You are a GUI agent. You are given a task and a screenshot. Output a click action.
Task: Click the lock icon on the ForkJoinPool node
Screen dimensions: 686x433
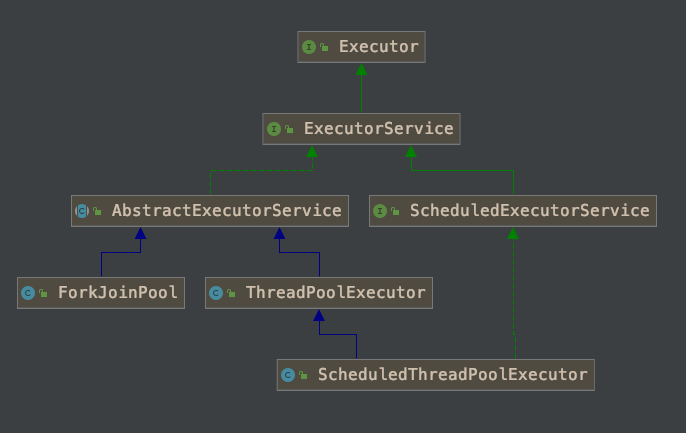pos(43,293)
